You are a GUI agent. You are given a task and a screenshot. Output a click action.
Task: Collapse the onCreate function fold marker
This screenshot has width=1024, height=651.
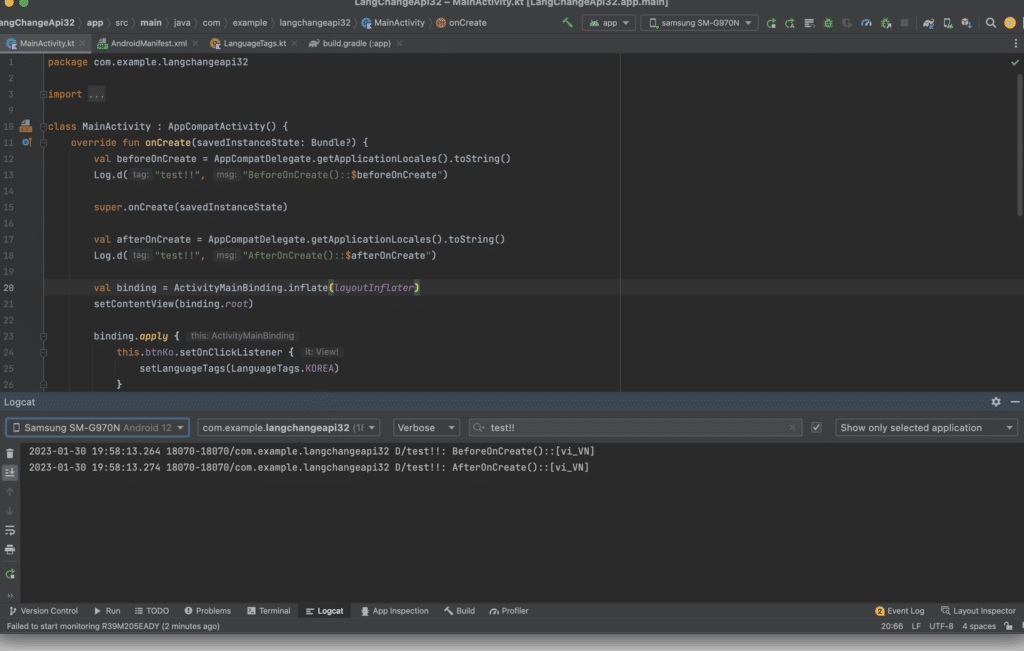tap(43, 143)
